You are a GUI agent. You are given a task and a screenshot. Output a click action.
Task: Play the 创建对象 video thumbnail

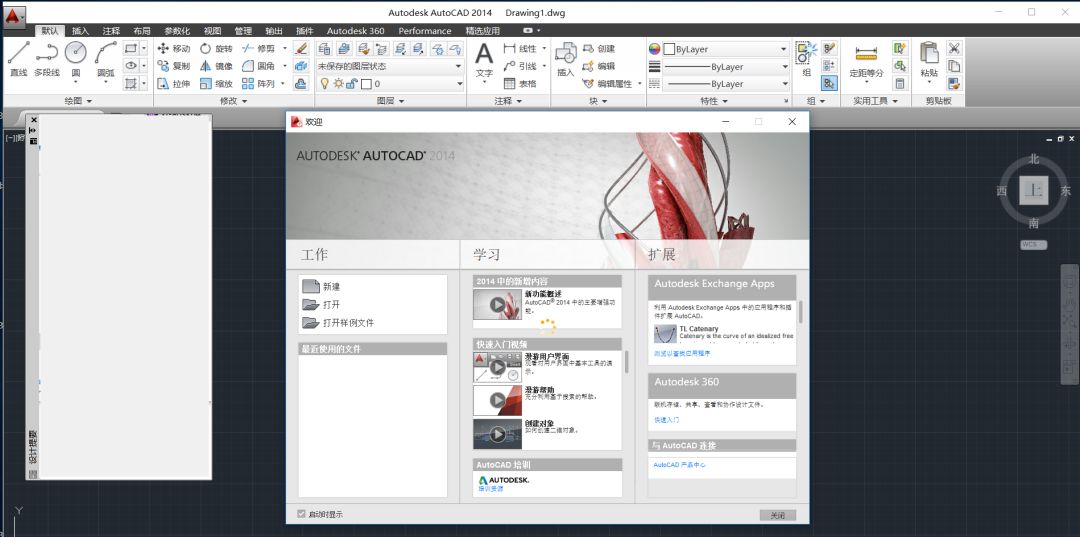coord(497,434)
